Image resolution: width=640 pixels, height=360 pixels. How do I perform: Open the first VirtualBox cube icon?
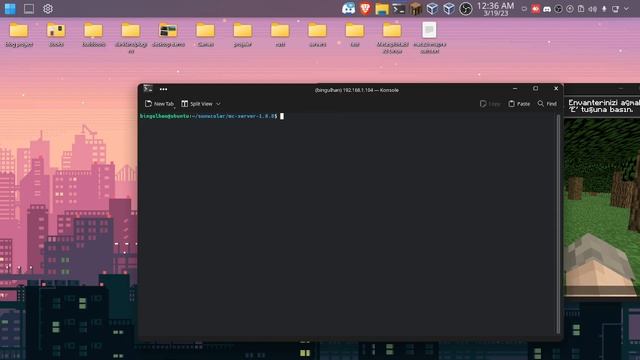tap(432, 9)
